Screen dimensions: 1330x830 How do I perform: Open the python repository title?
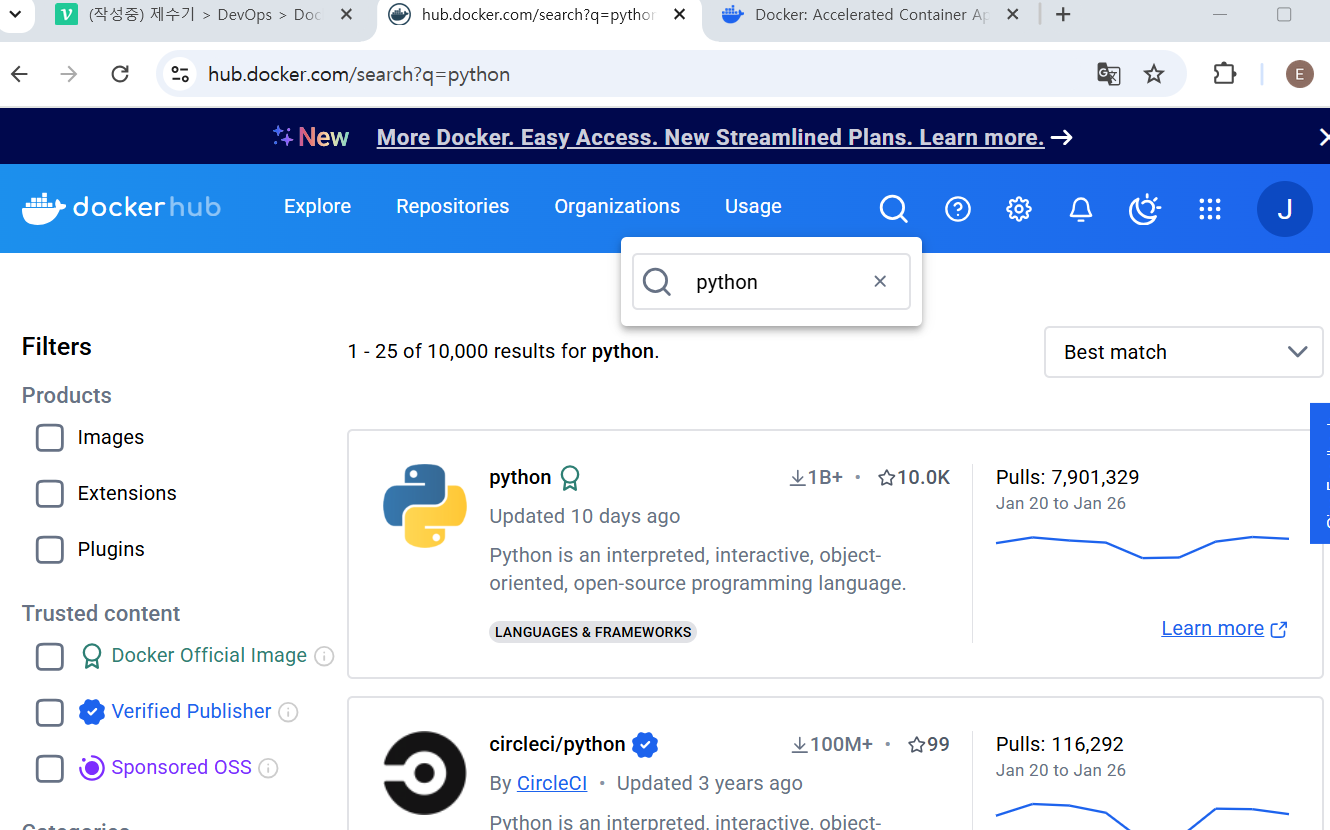[520, 477]
